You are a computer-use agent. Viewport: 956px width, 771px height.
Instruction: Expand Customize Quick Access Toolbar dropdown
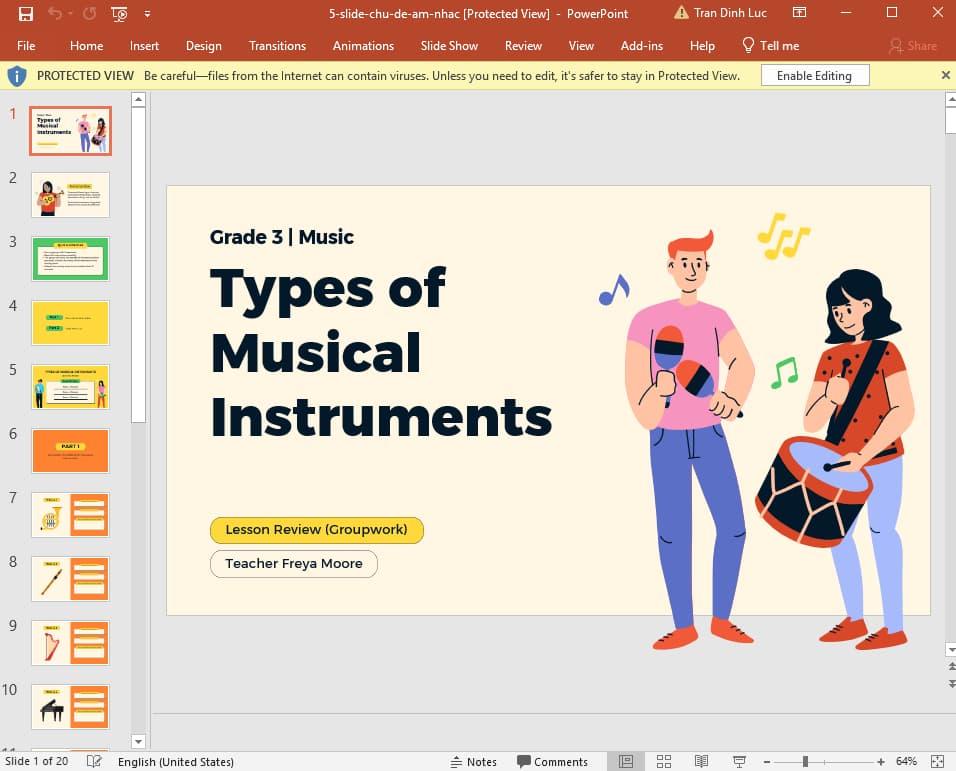click(148, 14)
